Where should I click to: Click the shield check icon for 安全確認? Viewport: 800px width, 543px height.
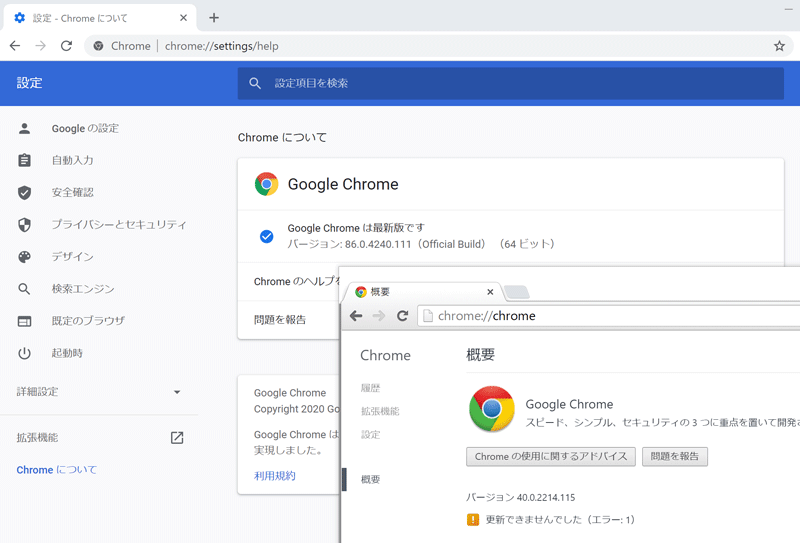(x=24, y=192)
